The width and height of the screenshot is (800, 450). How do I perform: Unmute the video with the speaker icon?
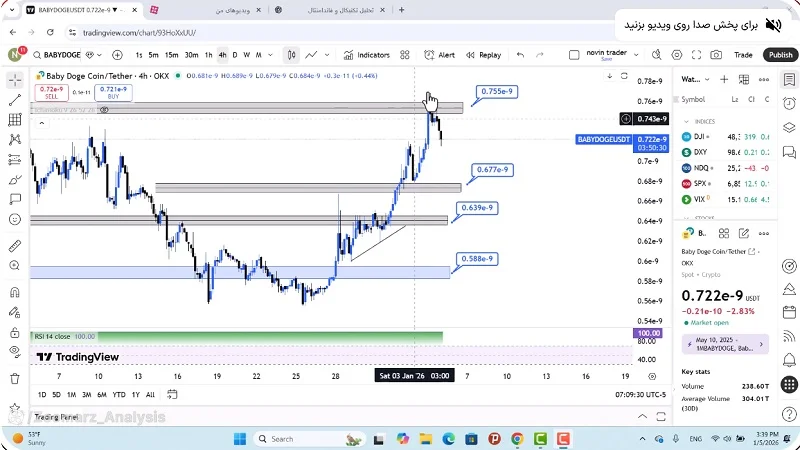[773, 24]
